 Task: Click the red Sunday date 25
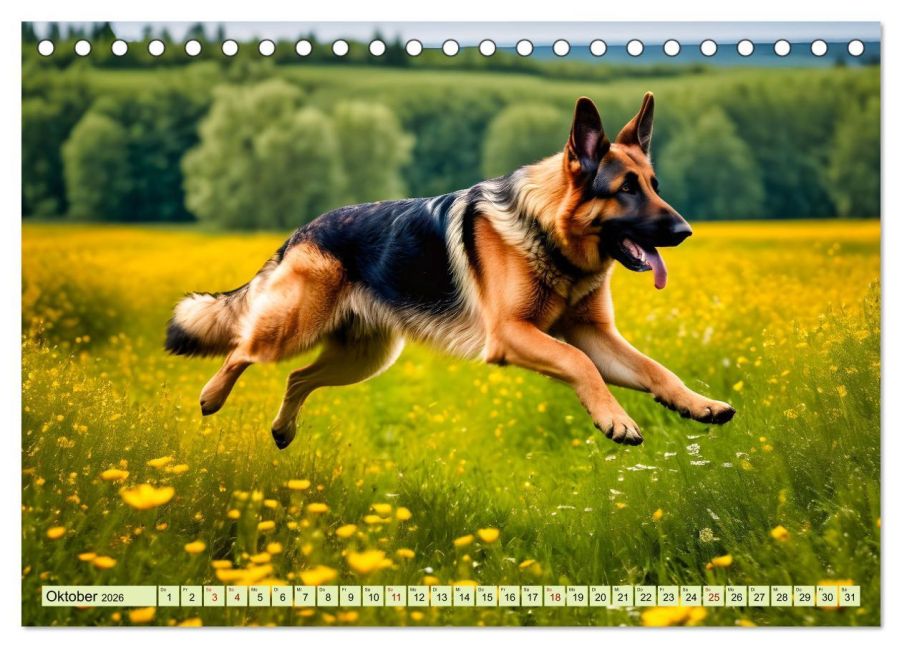click(x=713, y=596)
